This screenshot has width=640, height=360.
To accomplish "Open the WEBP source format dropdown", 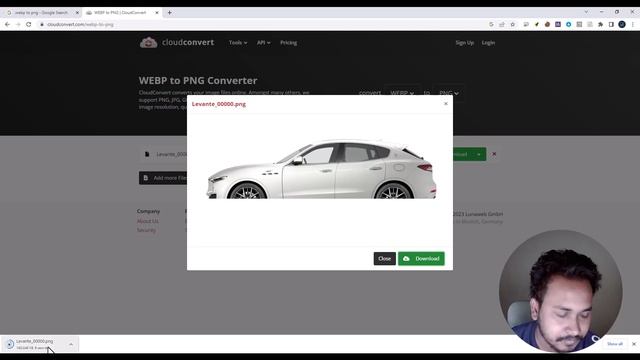I will pyautogui.click(x=402, y=93).
